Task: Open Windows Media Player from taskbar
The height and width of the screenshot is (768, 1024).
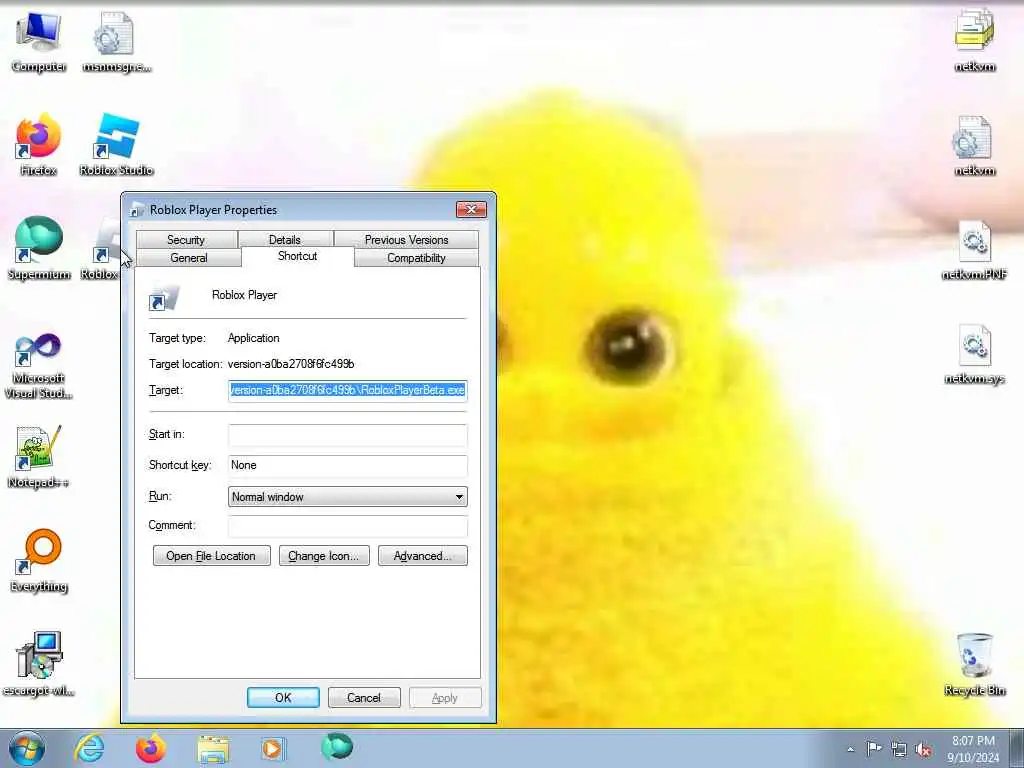Action: point(273,748)
